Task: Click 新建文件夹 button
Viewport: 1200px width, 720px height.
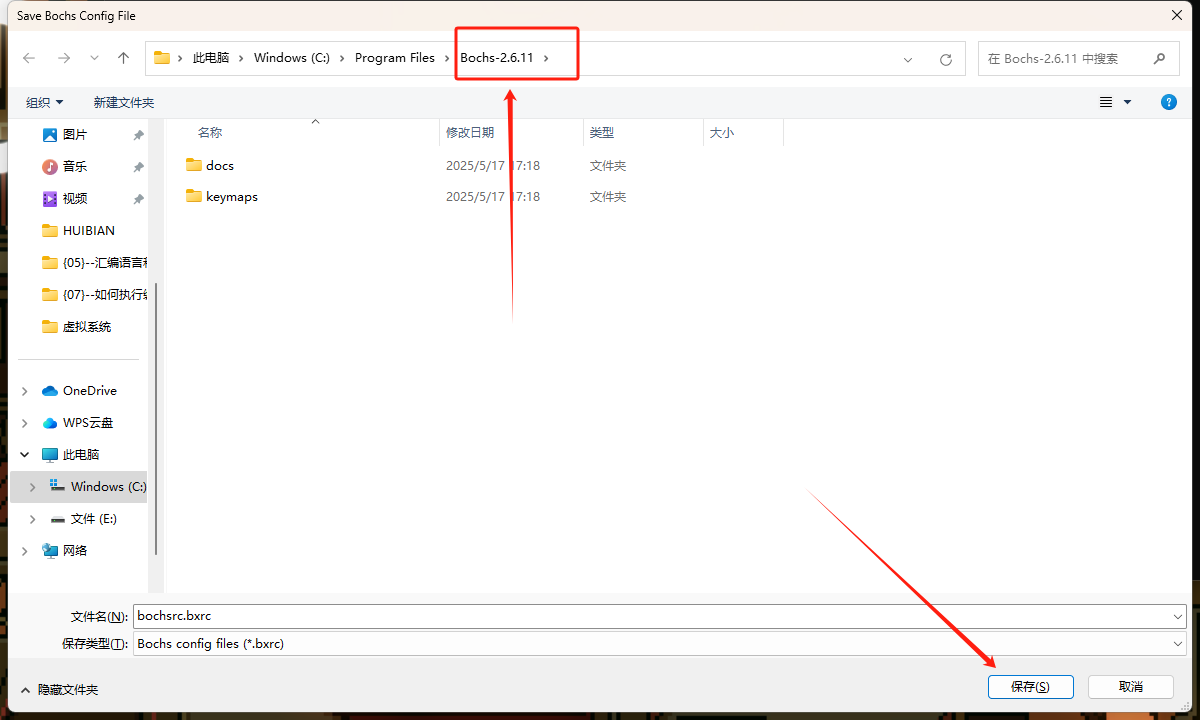Action: click(124, 102)
